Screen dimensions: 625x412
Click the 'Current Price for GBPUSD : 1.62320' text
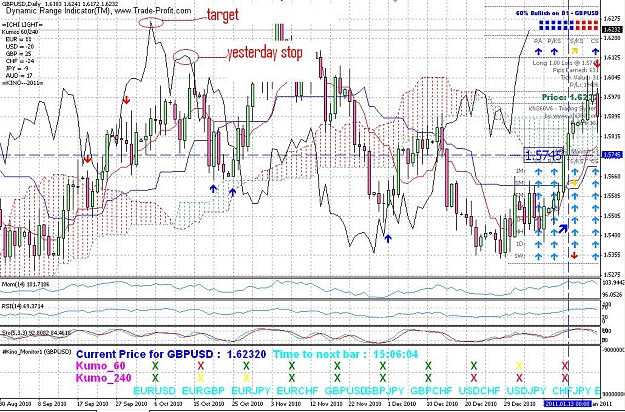tap(171, 354)
